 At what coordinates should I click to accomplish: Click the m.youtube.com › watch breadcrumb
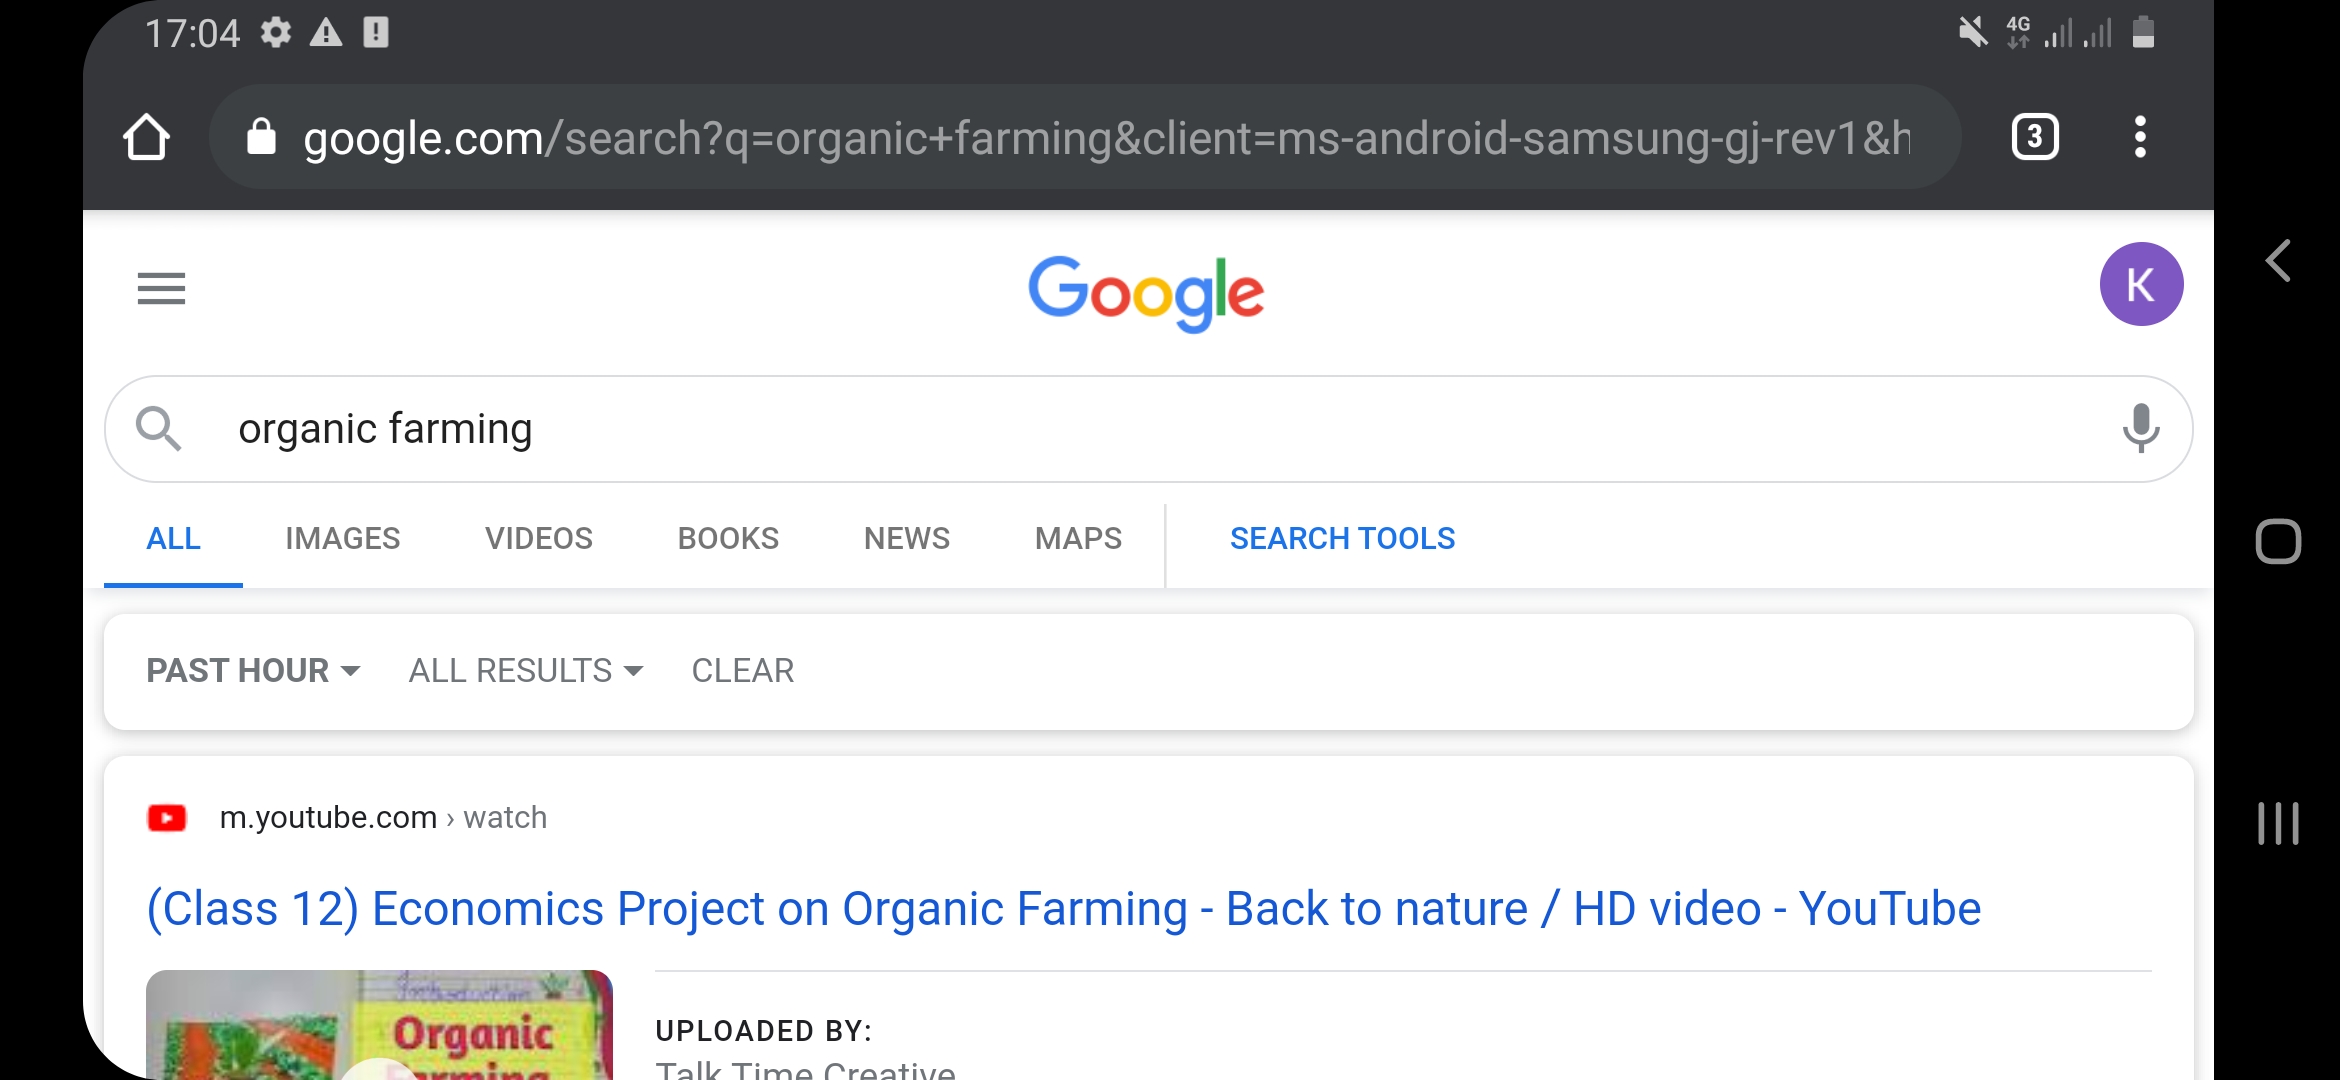point(383,818)
